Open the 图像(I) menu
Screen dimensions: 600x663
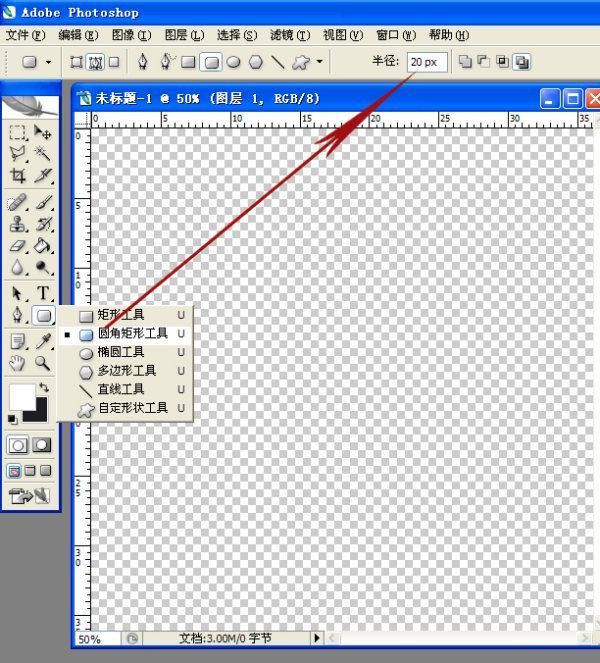(131, 35)
